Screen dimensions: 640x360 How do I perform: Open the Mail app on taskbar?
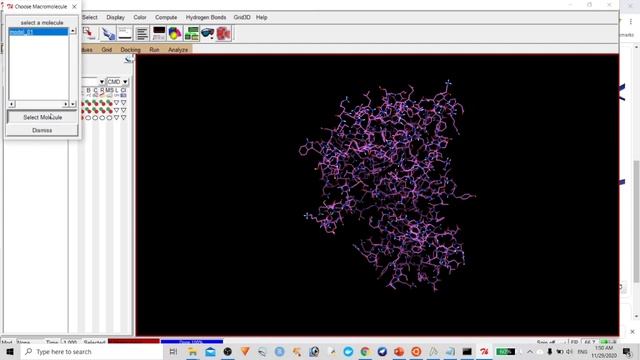click(210, 351)
